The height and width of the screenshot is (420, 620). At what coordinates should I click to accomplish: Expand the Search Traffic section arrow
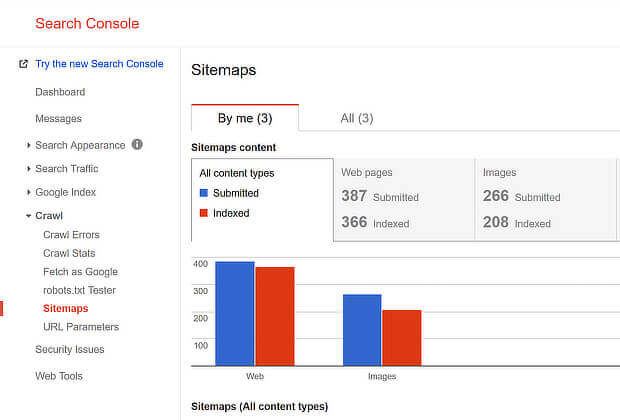[28, 169]
